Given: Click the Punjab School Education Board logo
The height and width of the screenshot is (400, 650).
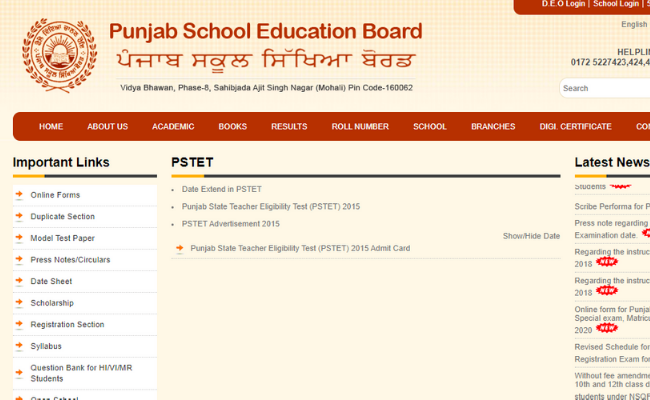Looking at the screenshot, I should 59,56.
